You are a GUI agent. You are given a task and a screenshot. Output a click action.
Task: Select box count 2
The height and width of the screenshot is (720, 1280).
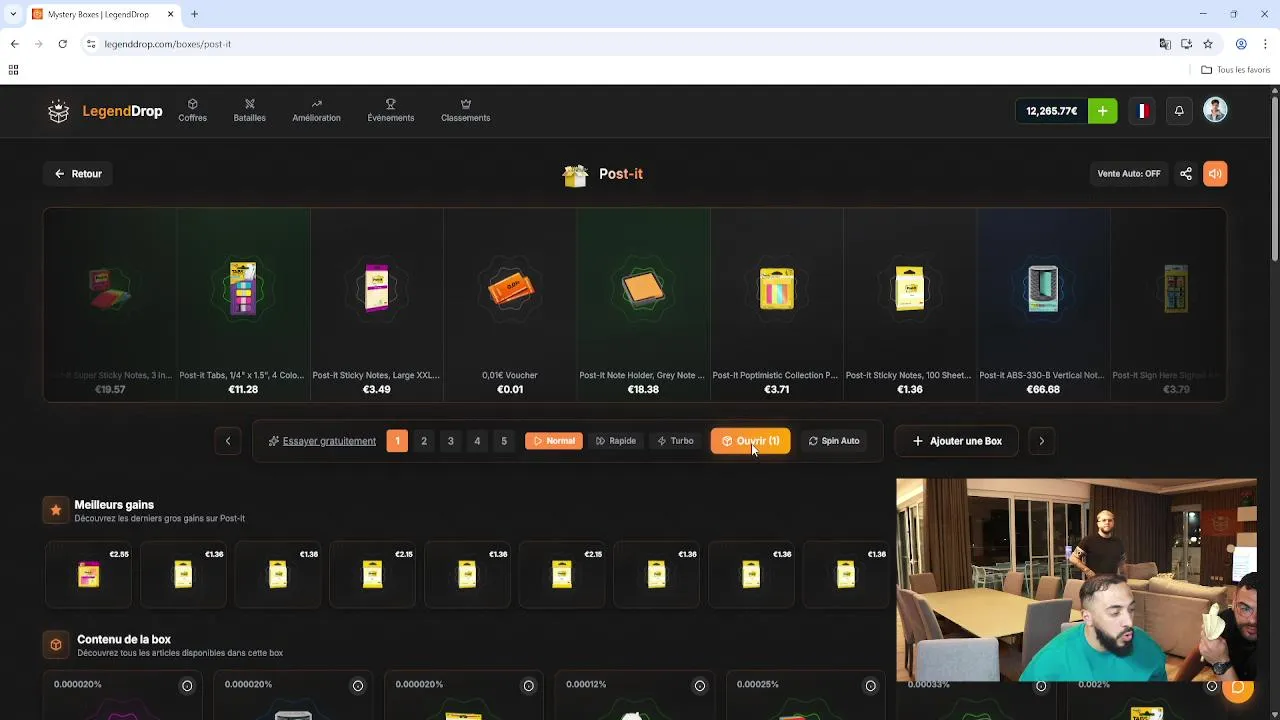[424, 441]
